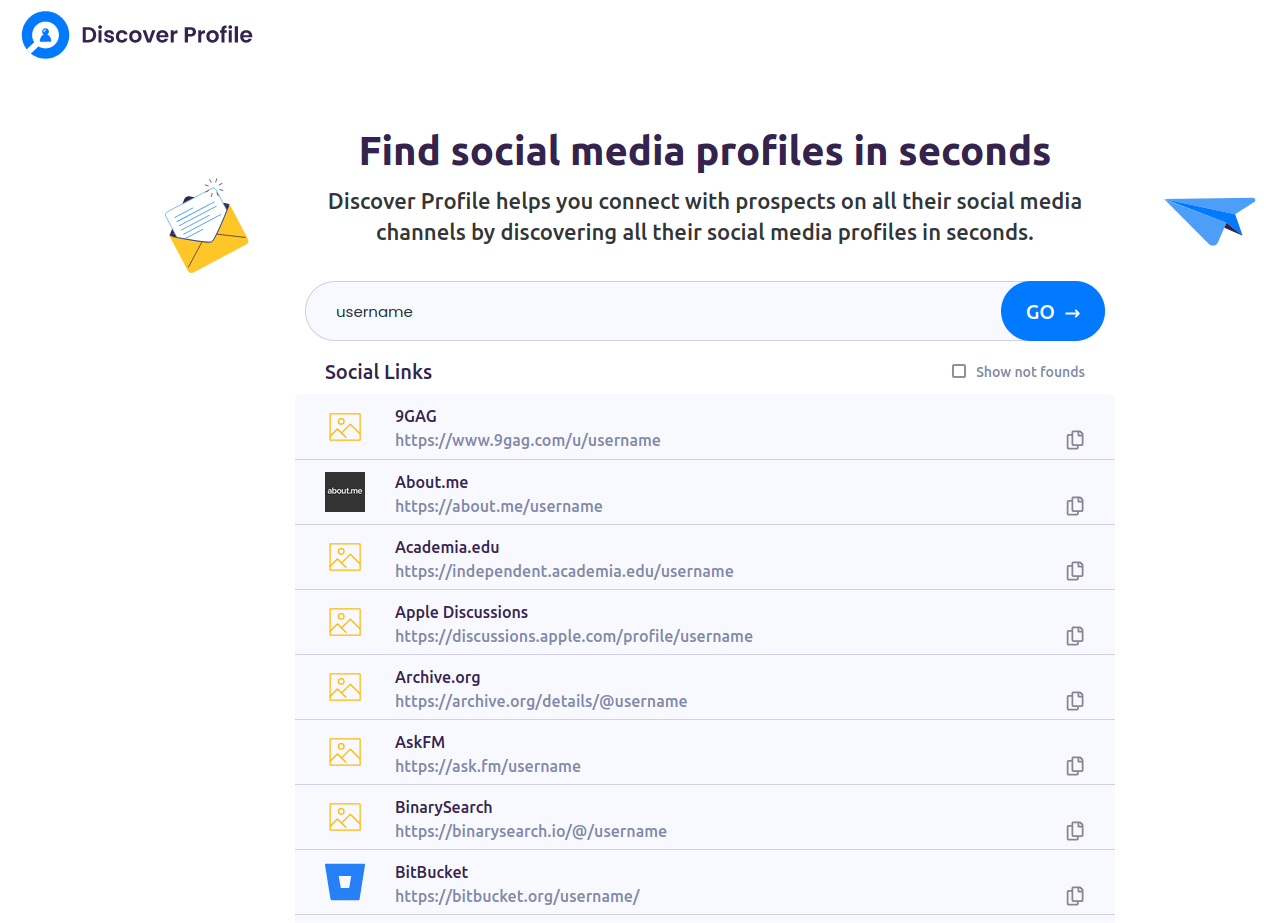This screenshot has width=1270, height=923.
Task: Copy the BinarySearch profile link
Action: coord(1075,831)
